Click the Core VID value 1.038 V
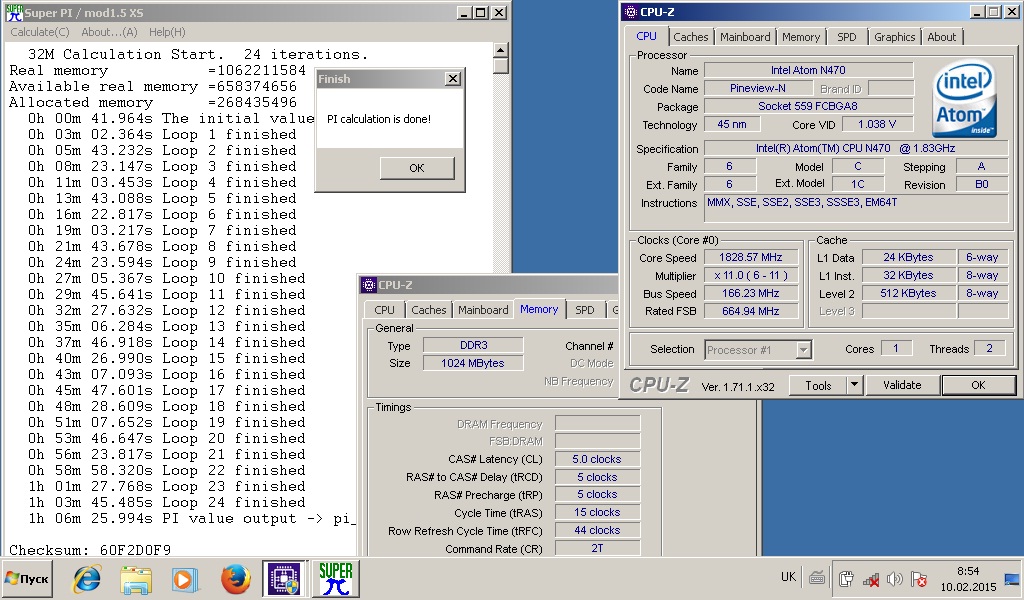This screenshot has height=600, width=1024. point(876,124)
